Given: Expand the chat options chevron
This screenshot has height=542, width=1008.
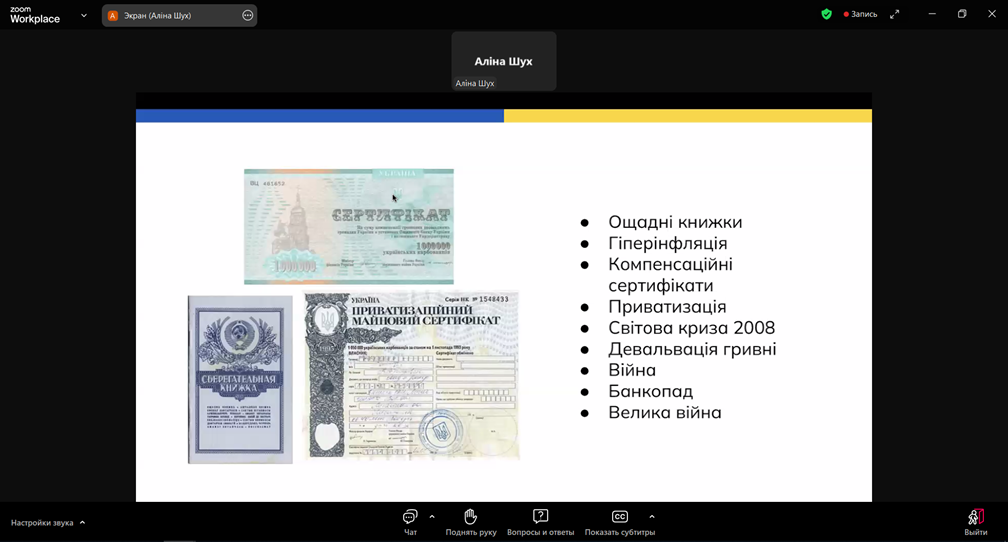Looking at the screenshot, I should point(432,517).
